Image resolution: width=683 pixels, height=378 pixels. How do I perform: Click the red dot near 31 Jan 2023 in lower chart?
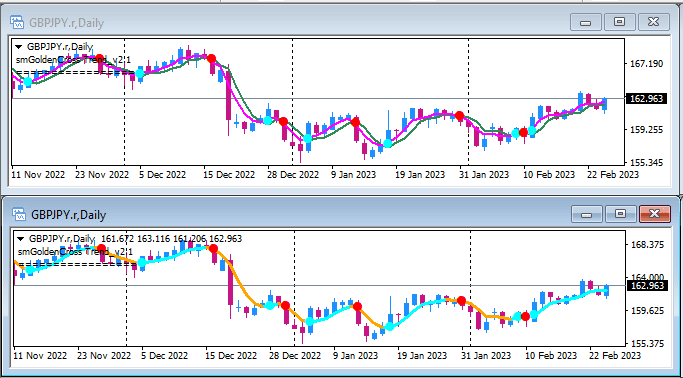(461, 301)
